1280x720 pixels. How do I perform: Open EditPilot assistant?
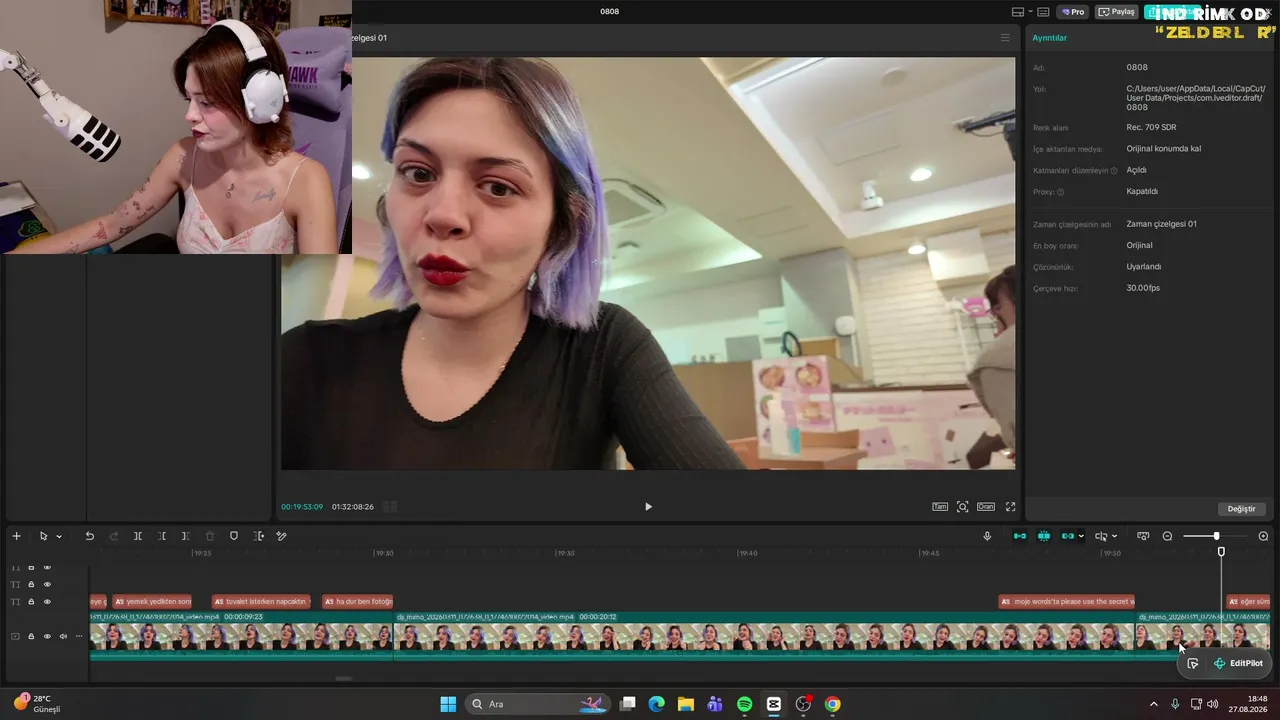coord(1238,664)
